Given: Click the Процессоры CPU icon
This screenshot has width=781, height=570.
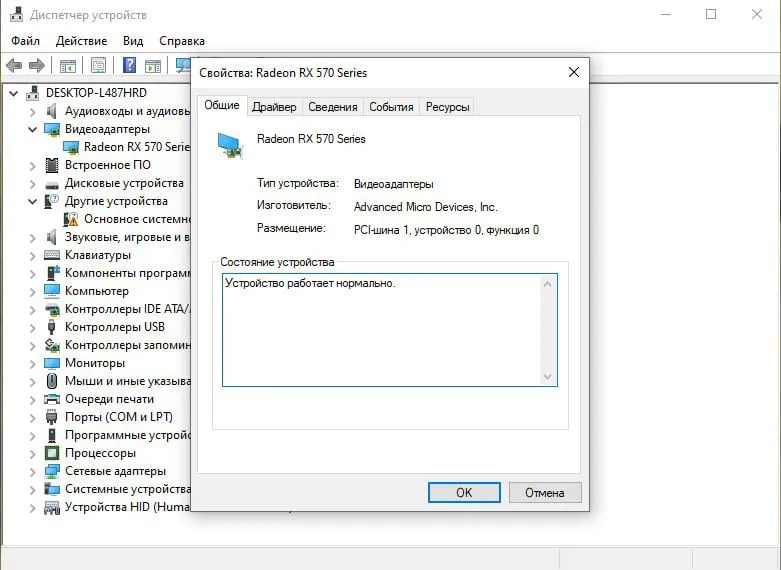Looking at the screenshot, I should [52, 453].
